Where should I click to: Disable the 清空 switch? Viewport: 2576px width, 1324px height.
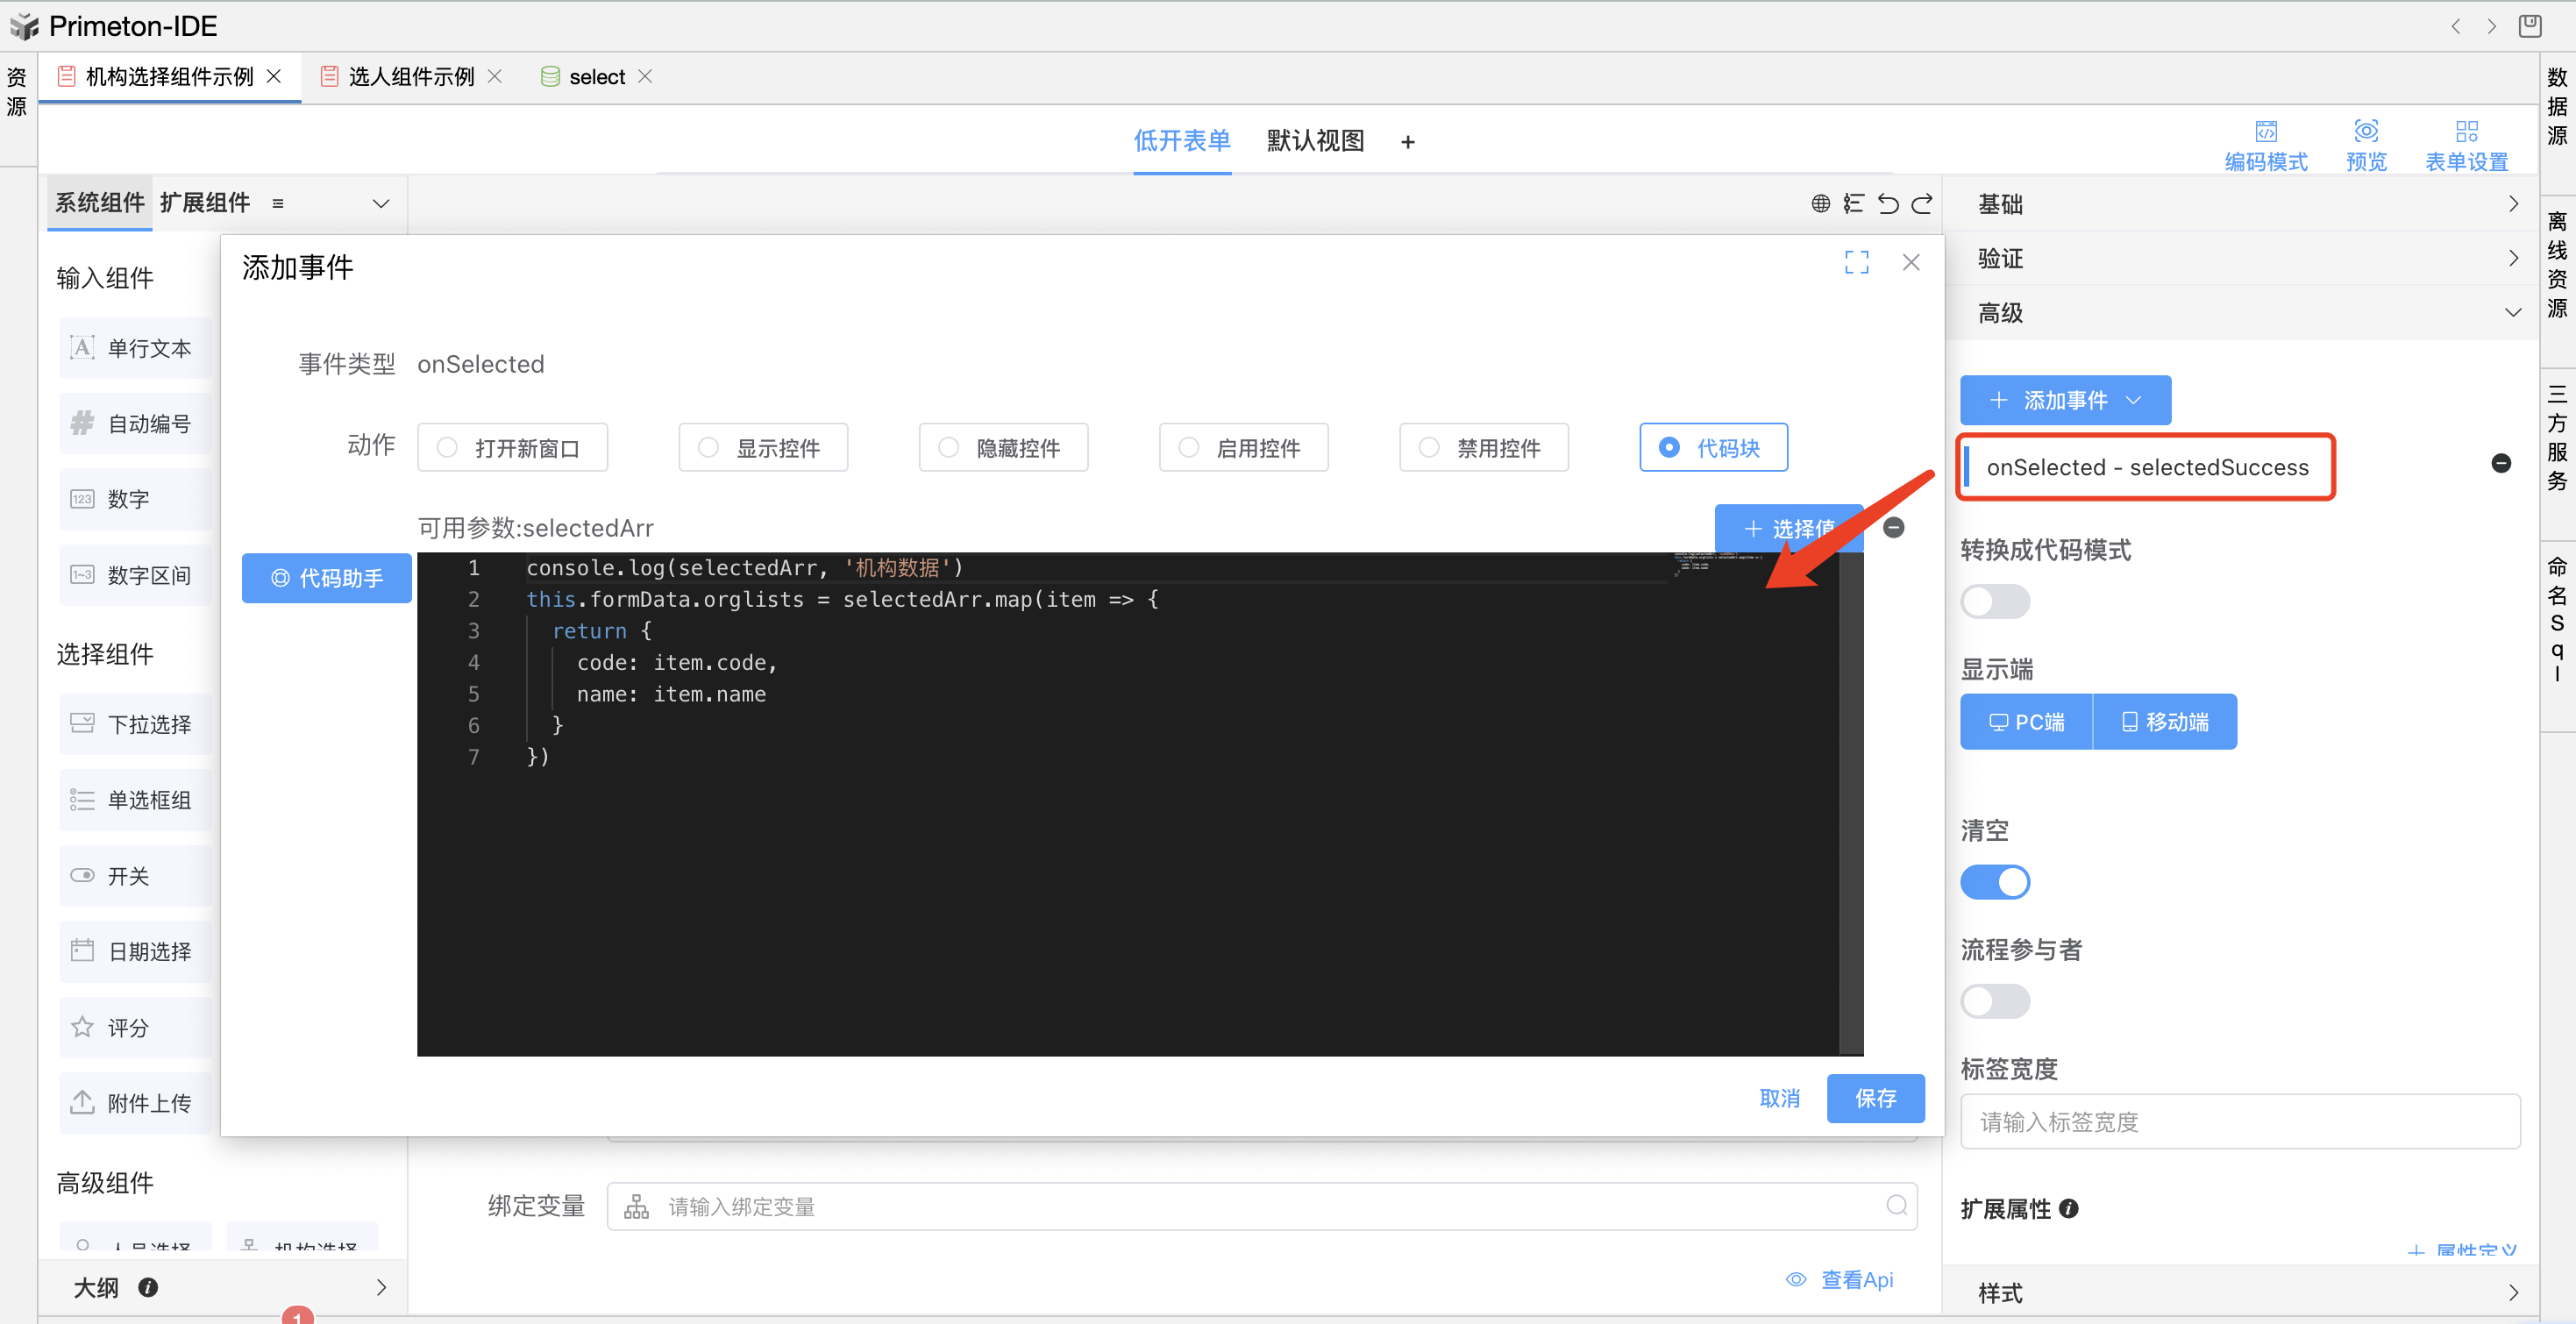[1994, 882]
